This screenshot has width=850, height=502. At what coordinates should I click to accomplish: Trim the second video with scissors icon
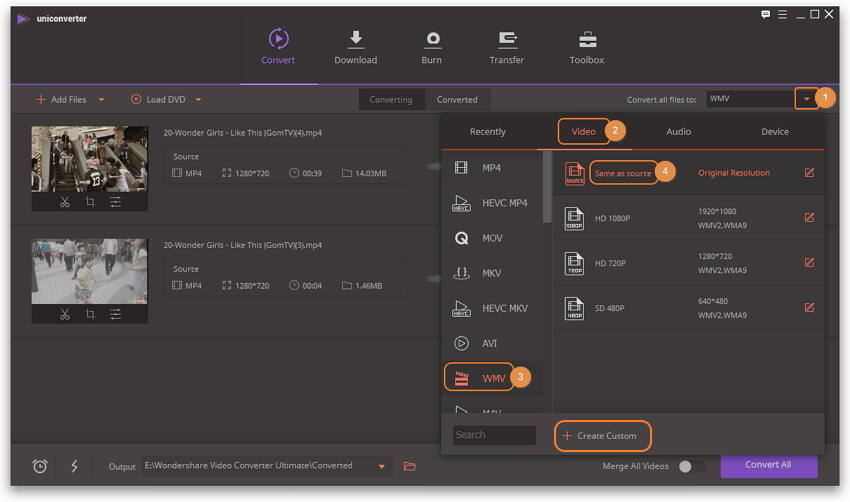pyautogui.click(x=65, y=314)
